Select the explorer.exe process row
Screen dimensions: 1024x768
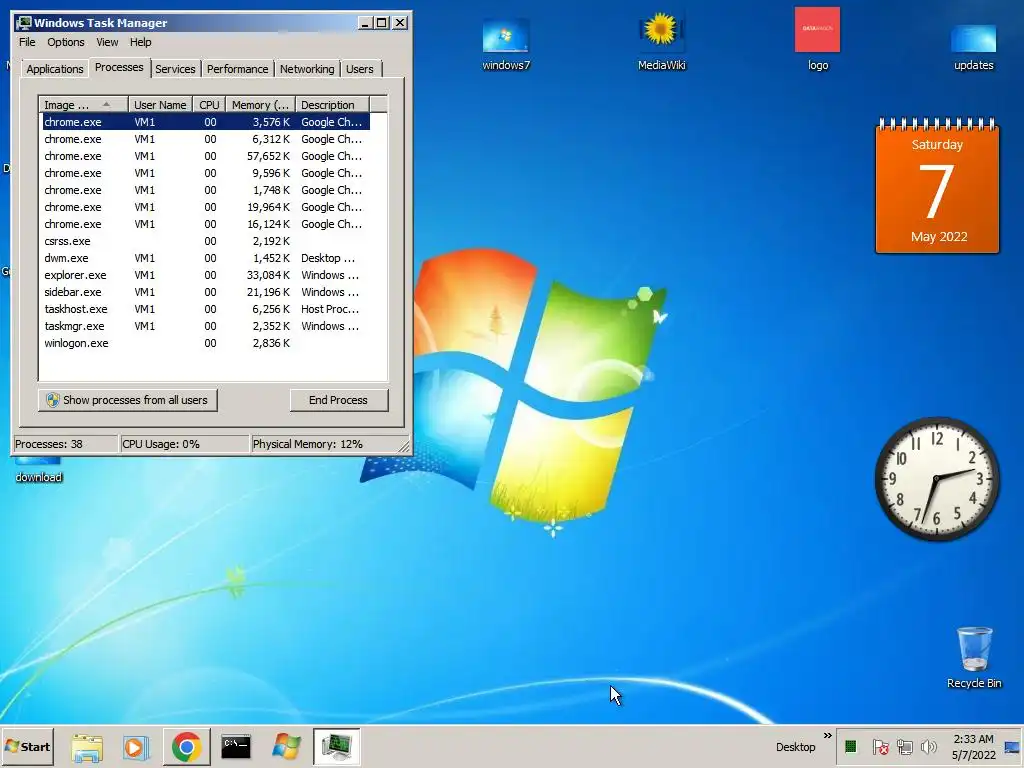pos(206,275)
